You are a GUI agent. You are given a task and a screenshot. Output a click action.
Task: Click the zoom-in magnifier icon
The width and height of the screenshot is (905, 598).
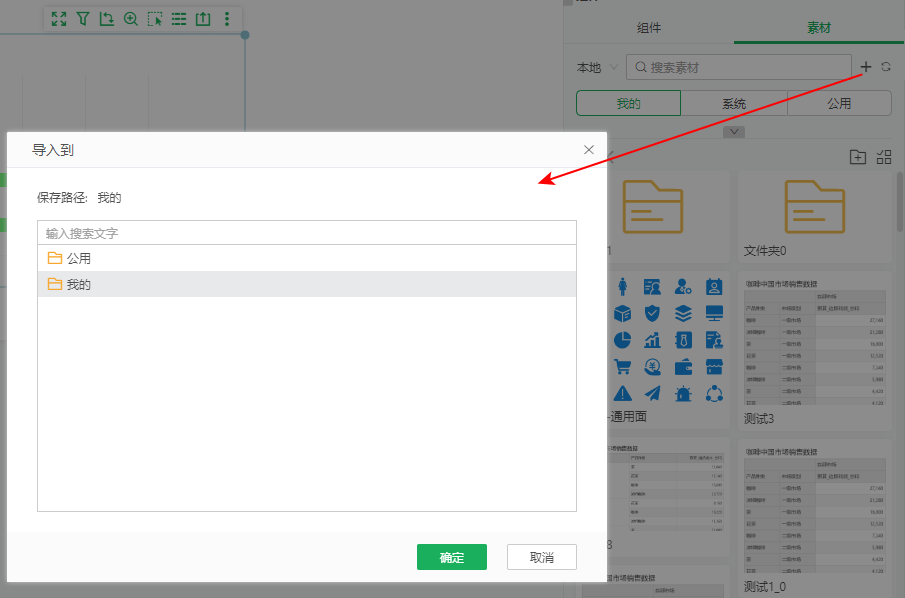(x=131, y=19)
